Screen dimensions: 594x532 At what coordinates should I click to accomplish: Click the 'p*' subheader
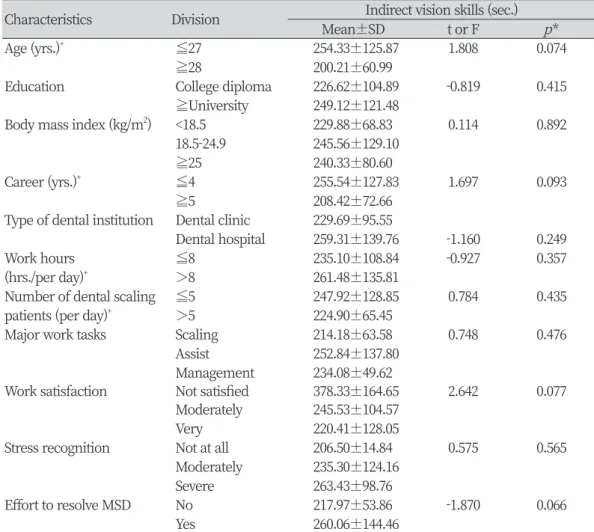[551, 30]
